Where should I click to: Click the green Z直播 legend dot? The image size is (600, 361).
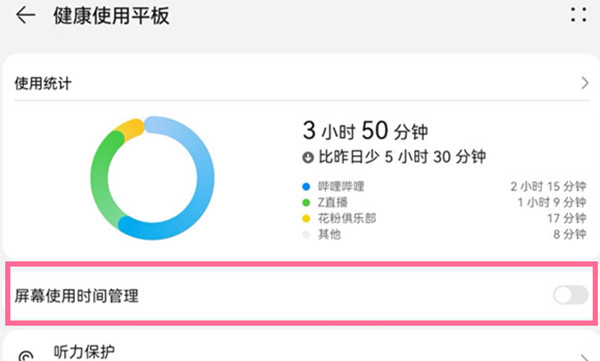(306, 203)
